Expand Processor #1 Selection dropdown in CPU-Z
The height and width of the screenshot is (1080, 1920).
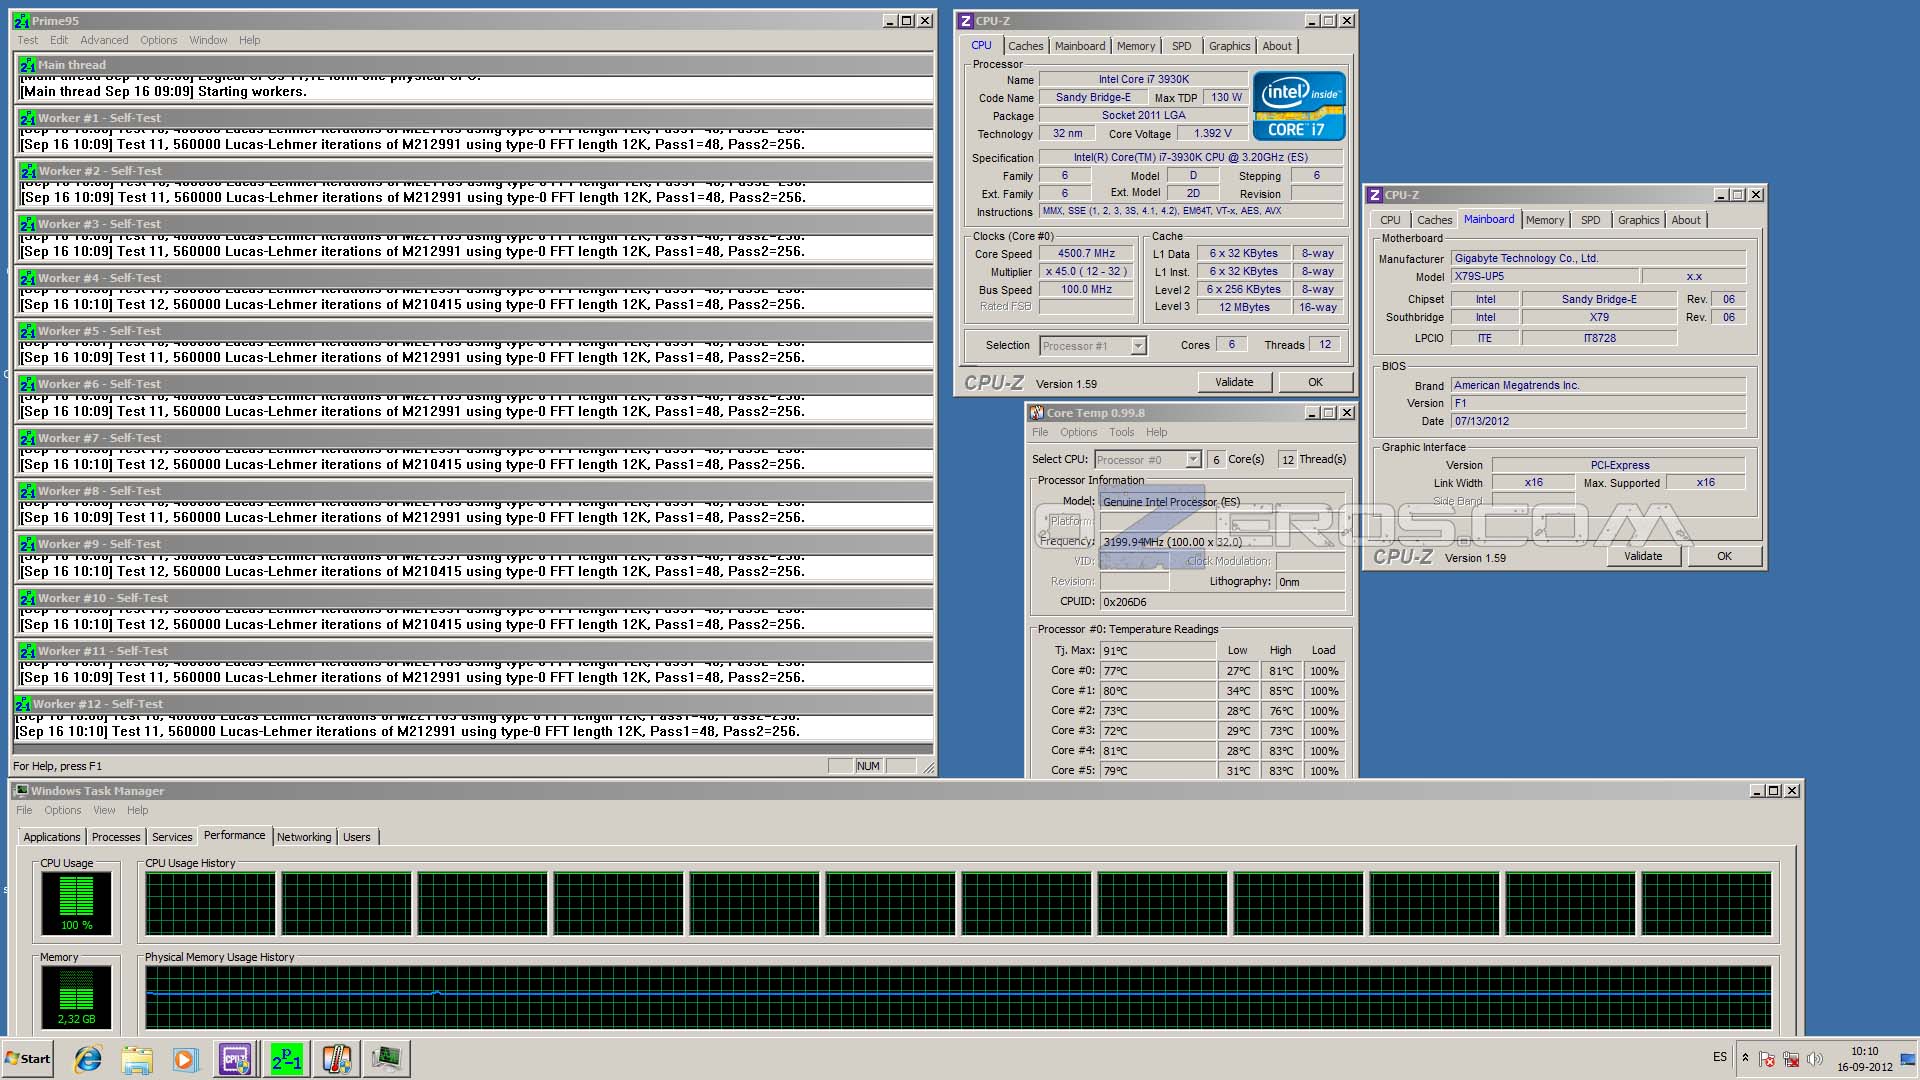[x=1138, y=346]
